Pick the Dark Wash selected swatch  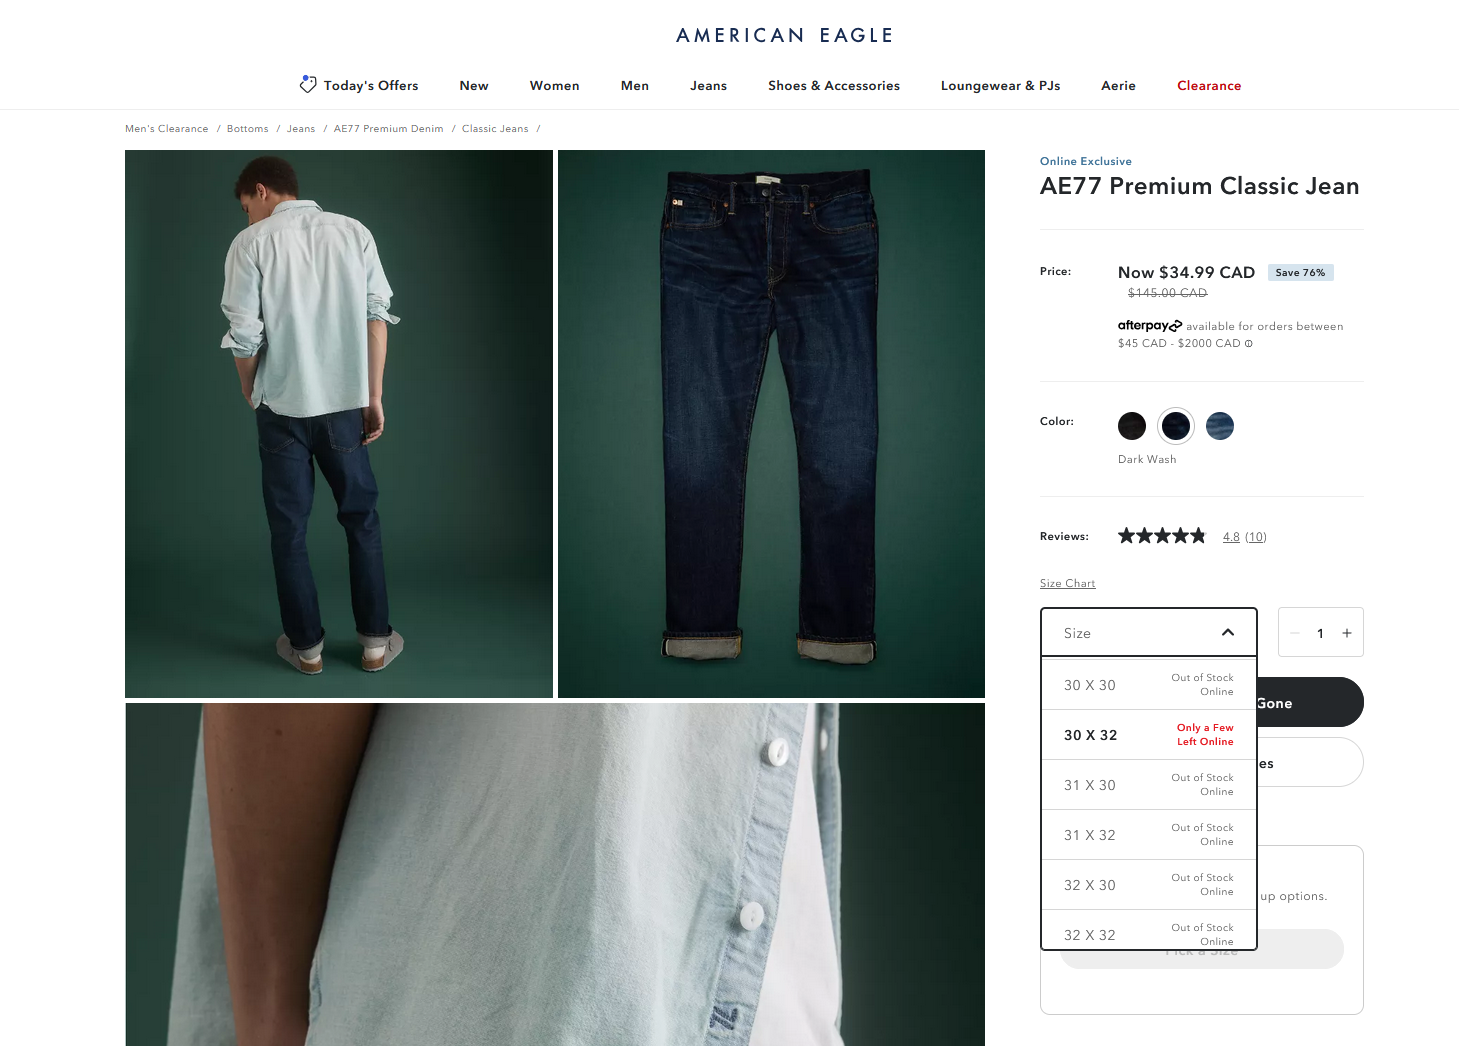1176,426
